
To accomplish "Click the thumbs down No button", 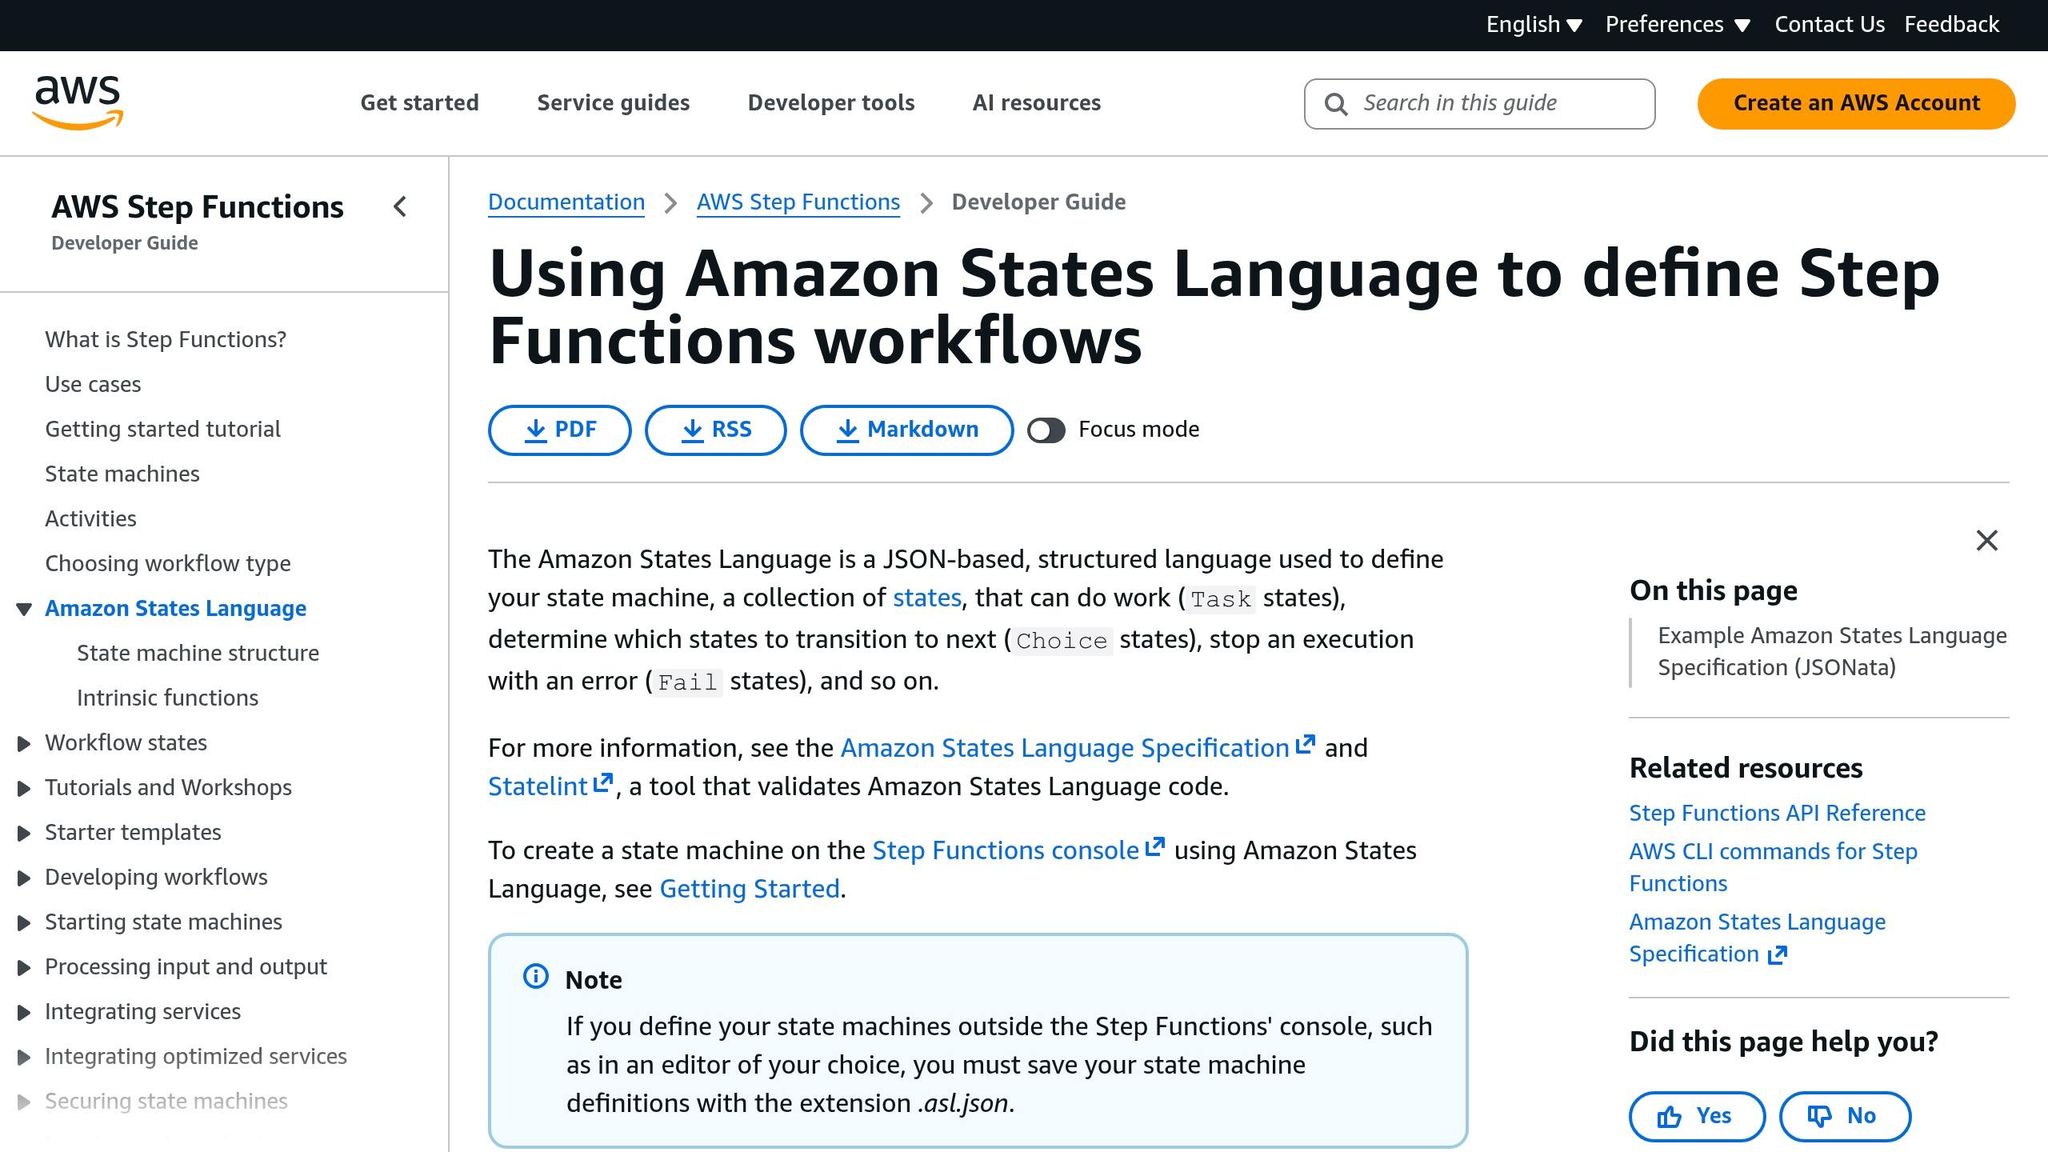I will [1845, 1116].
